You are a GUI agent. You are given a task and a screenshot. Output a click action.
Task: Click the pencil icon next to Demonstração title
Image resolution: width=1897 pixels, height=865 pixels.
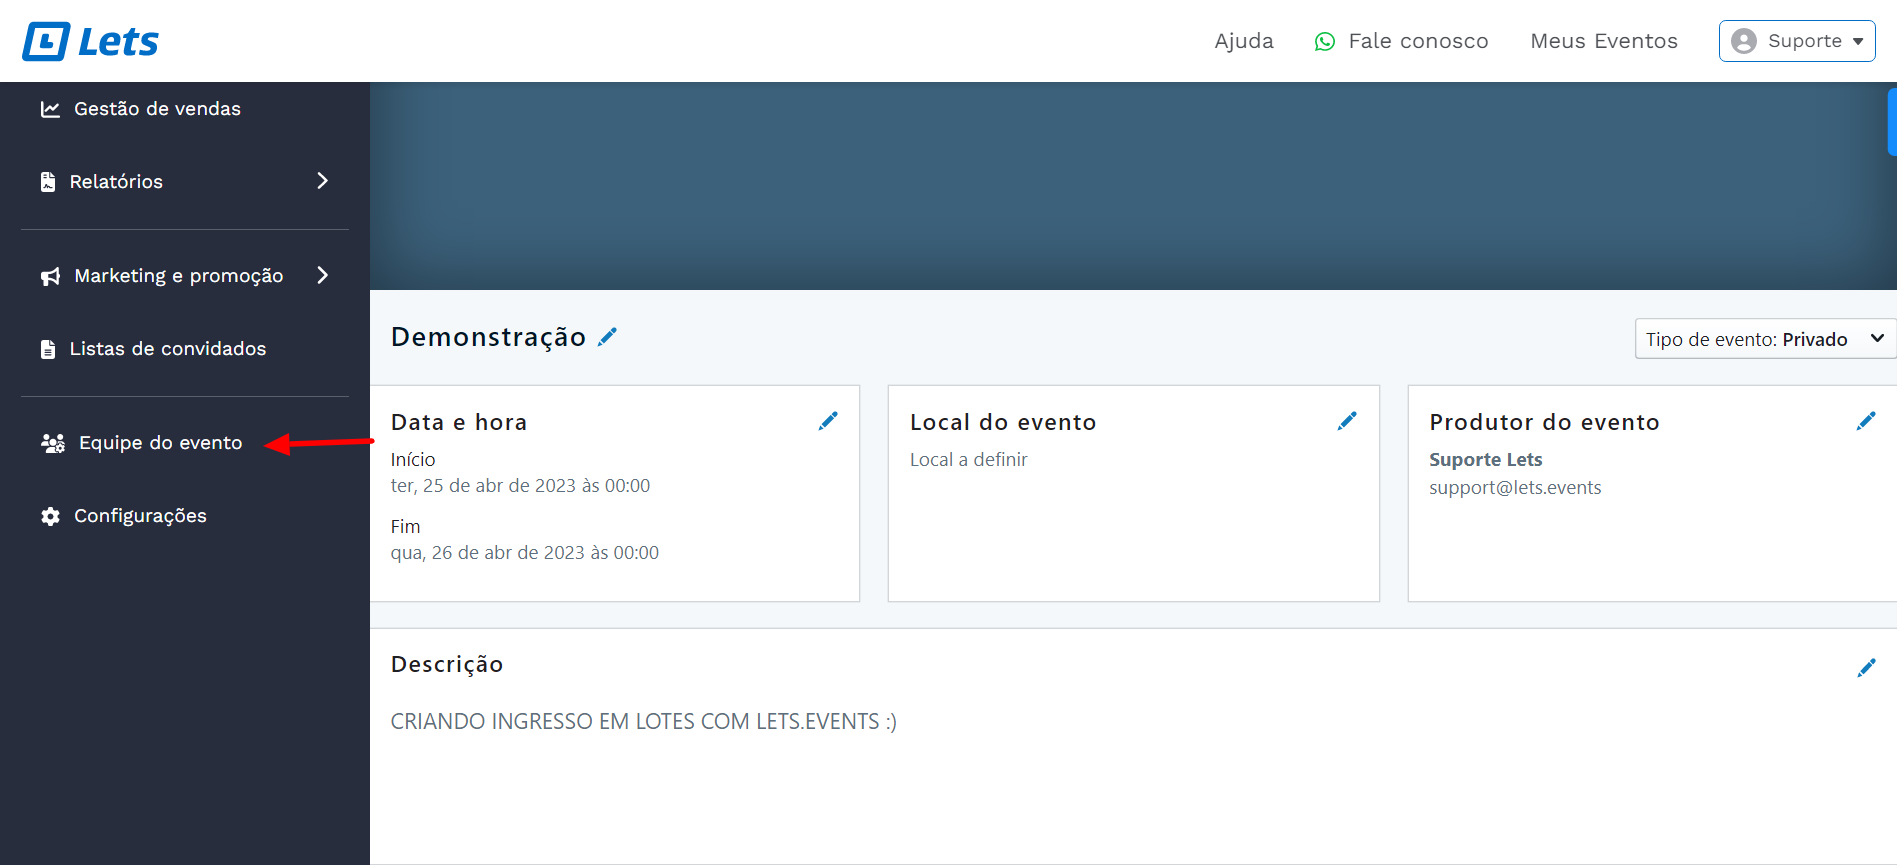(607, 338)
